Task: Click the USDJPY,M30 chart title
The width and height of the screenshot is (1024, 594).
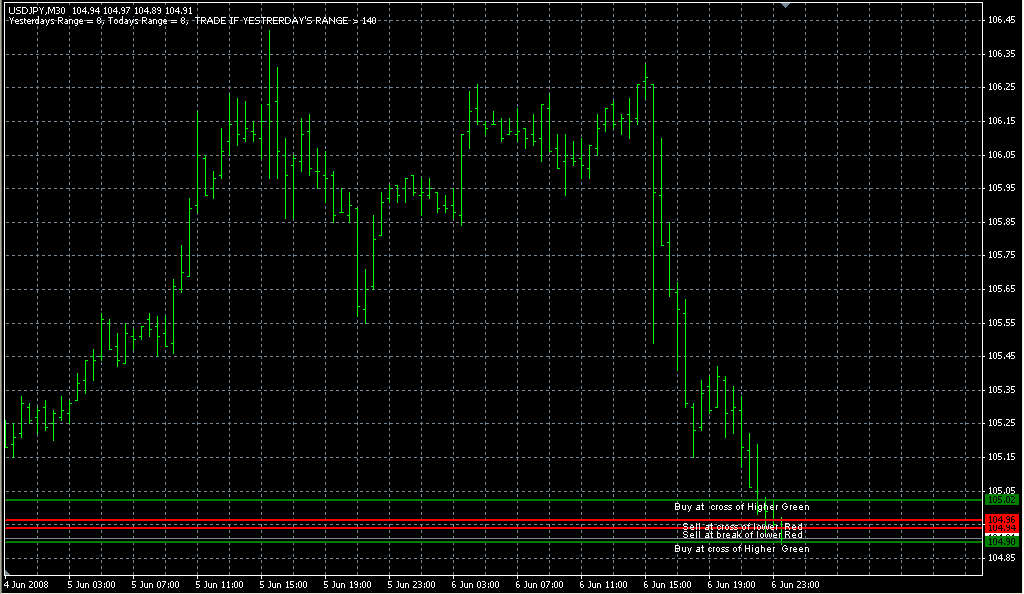Action: (37, 10)
